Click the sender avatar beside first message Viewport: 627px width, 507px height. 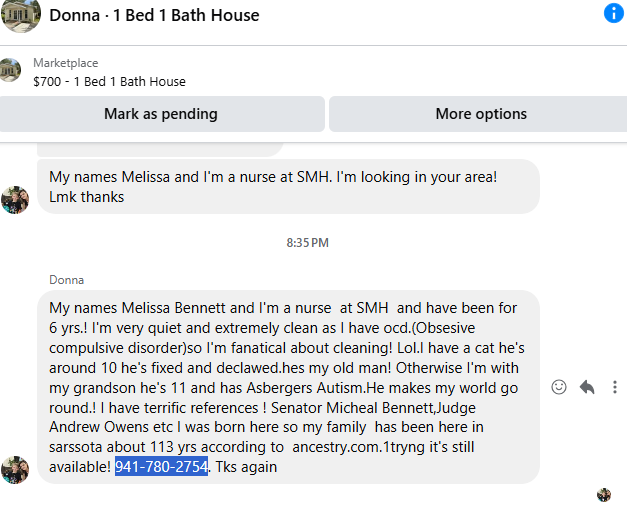[x=15, y=200]
